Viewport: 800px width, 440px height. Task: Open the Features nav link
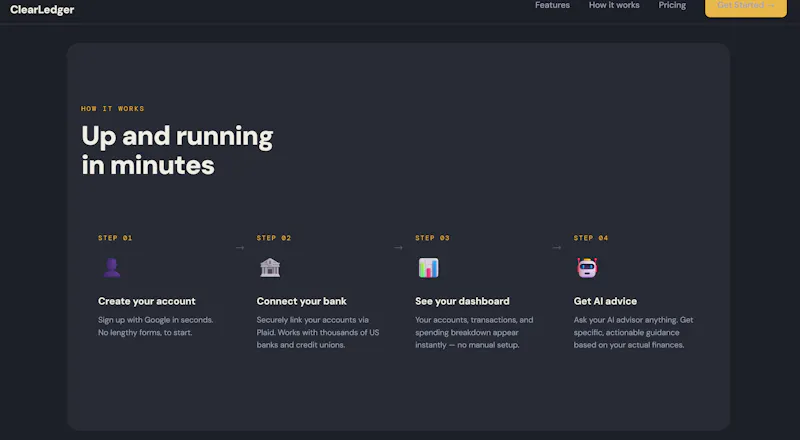(552, 5)
